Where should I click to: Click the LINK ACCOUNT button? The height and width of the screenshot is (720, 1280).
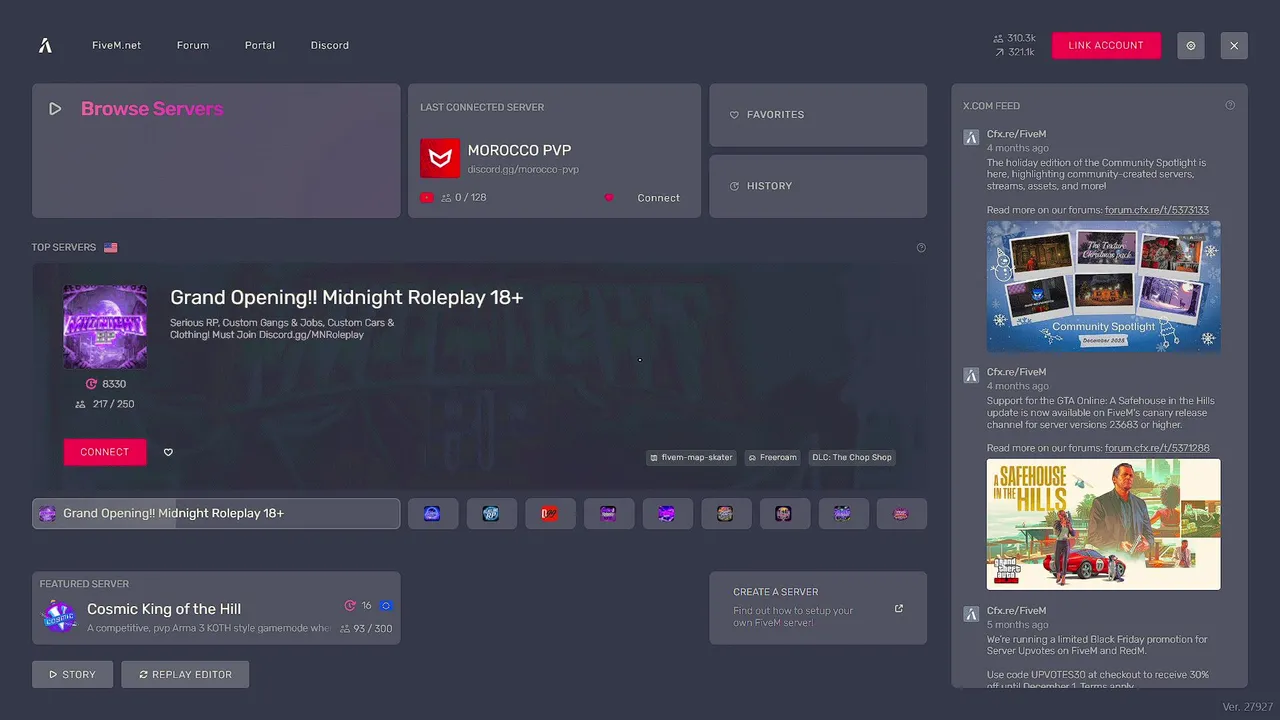pos(1106,45)
